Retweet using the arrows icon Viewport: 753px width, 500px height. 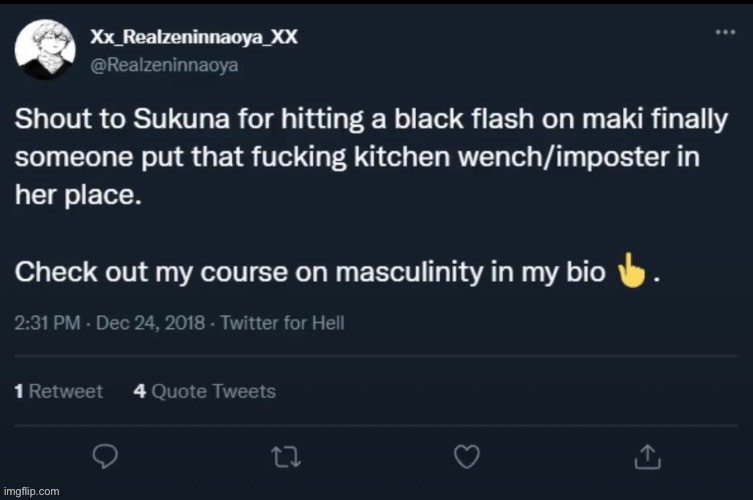285,456
